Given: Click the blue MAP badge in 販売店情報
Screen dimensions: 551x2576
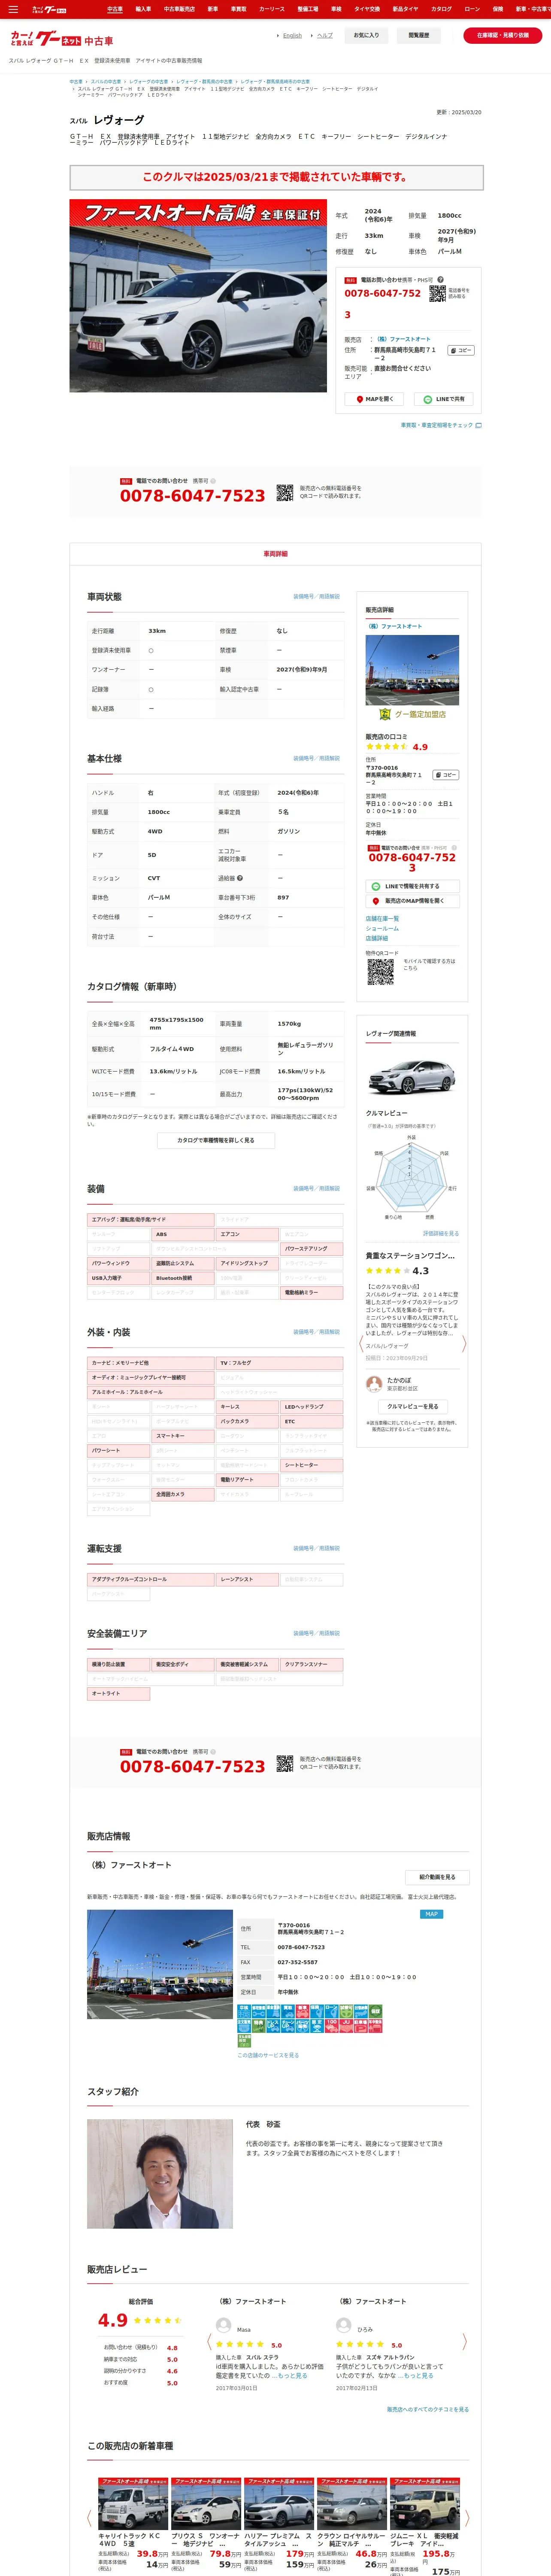Looking at the screenshot, I should pos(431,1914).
